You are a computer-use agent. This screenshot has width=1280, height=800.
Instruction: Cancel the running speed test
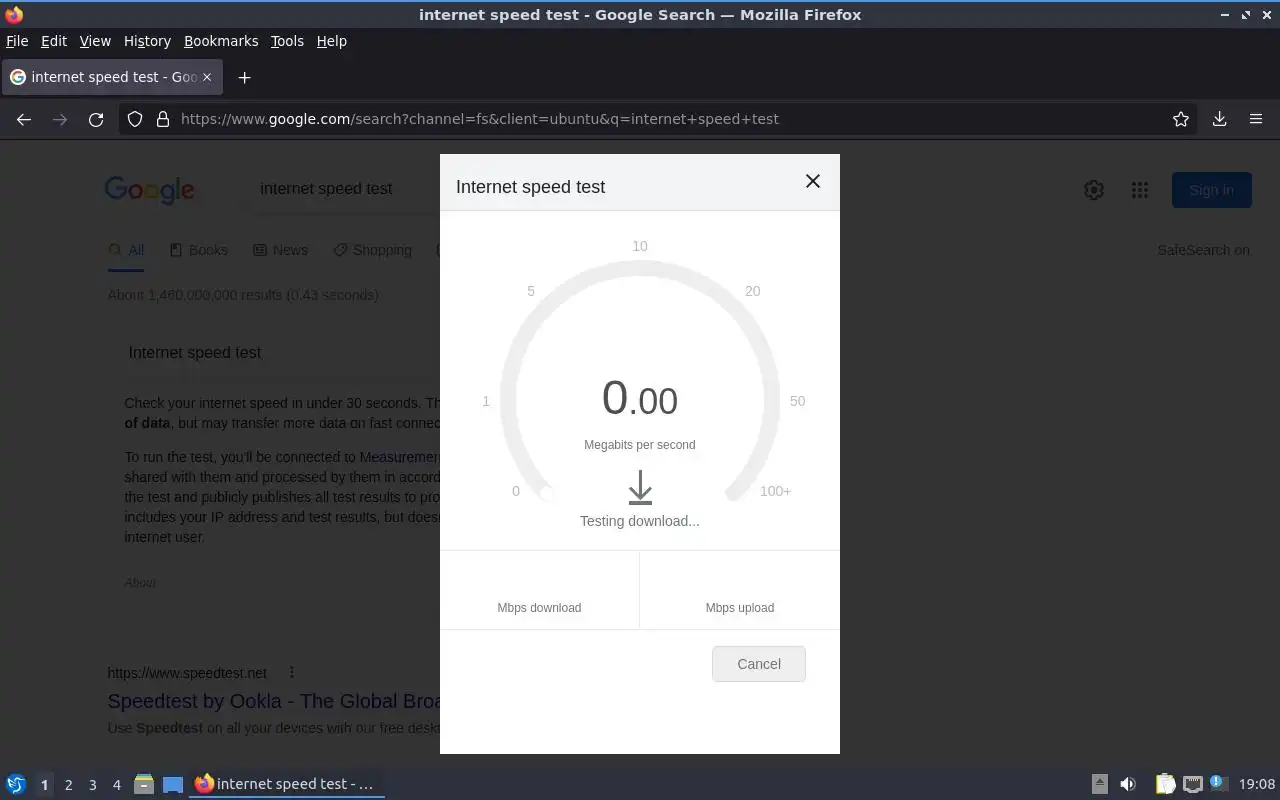point(759,664)
